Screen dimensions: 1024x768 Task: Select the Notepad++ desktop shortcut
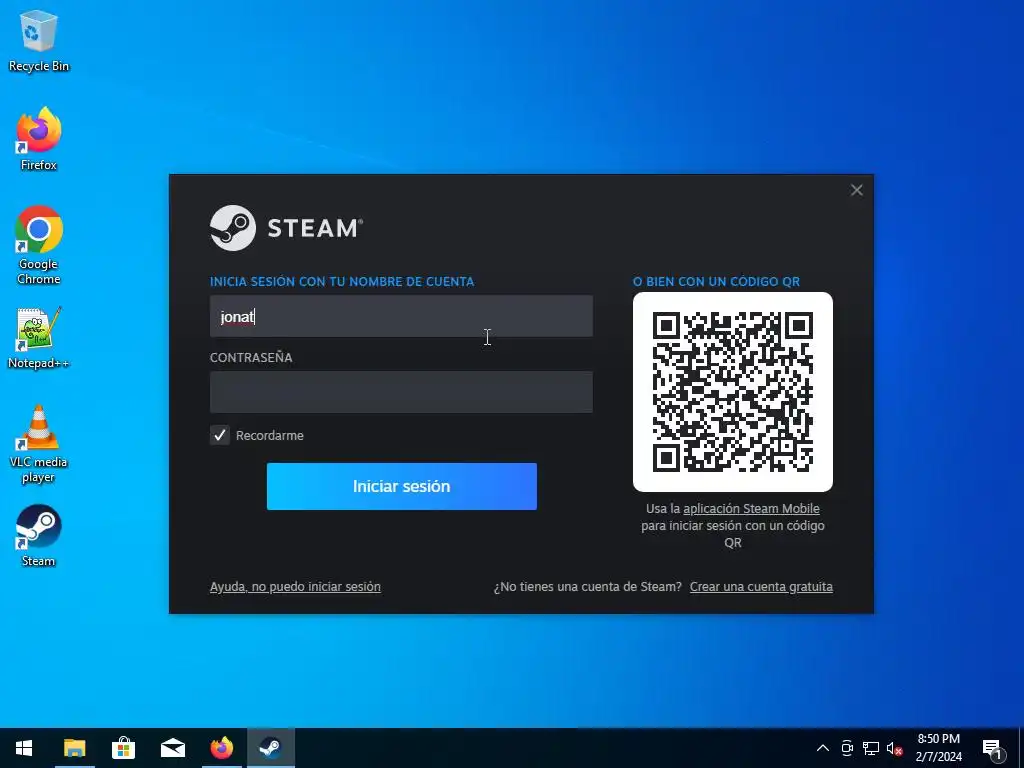[39, 338]
